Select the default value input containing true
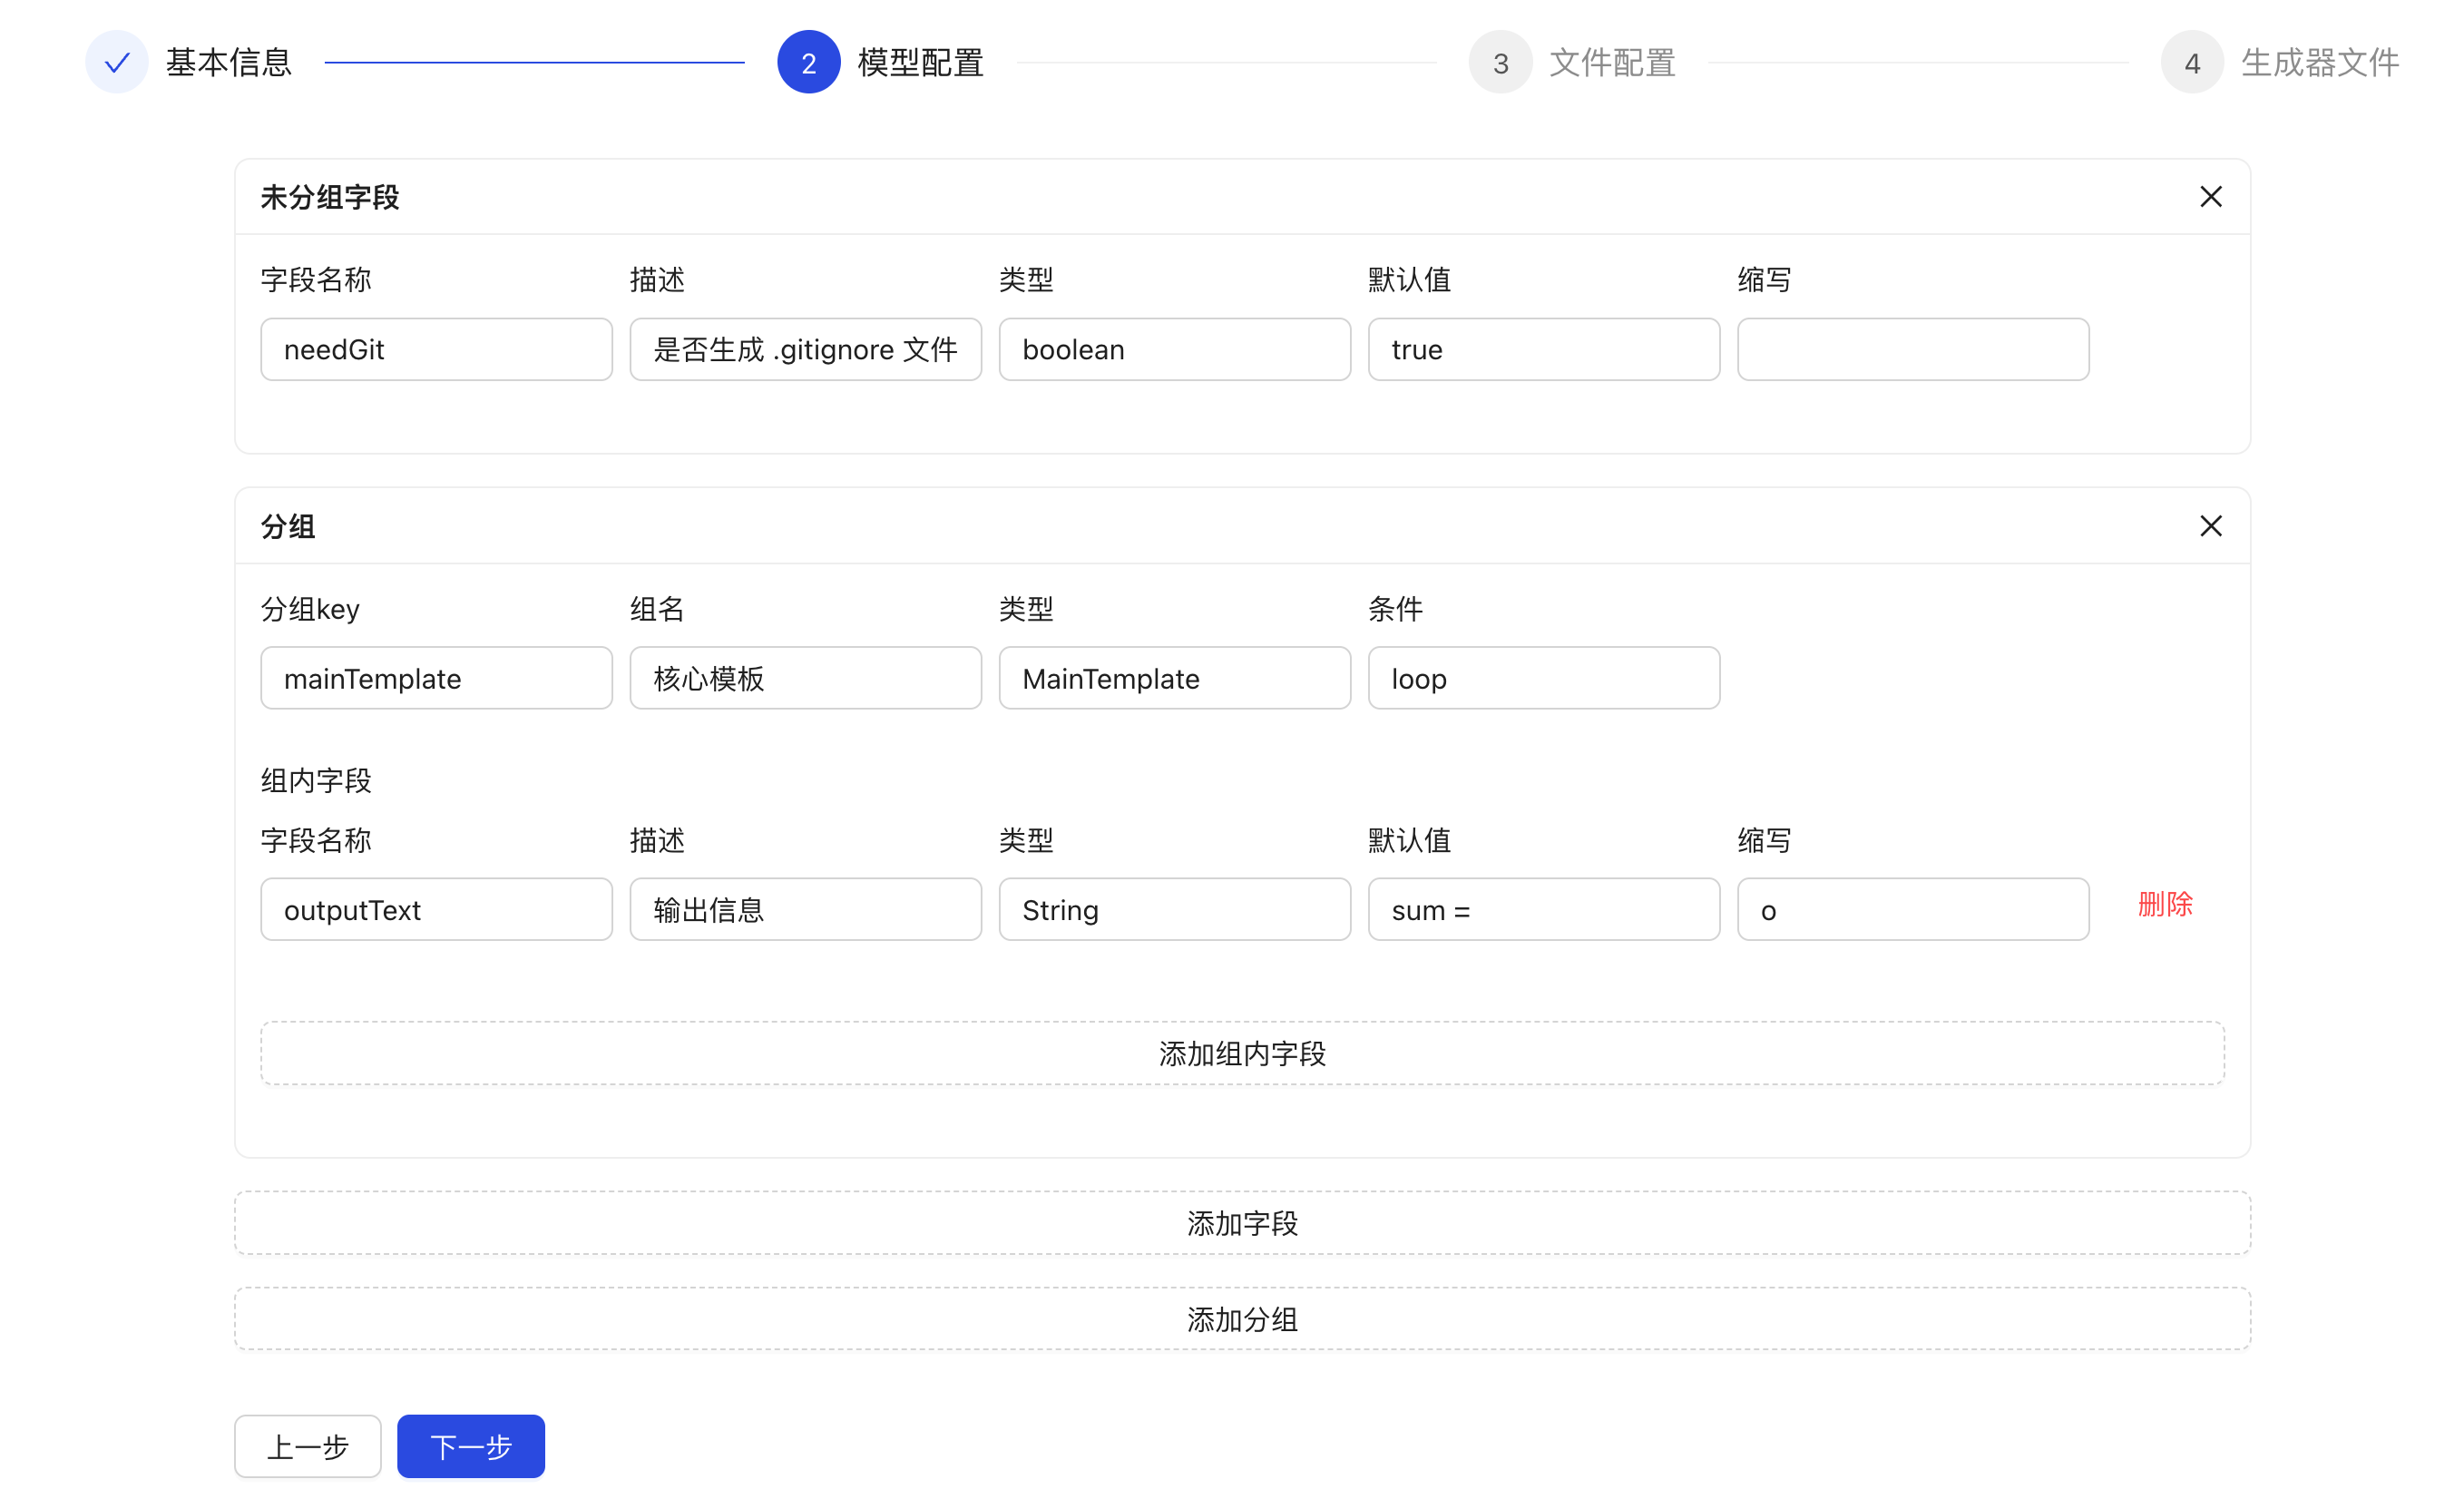The height and width of the screenshot is (1499, 2464). [x=1543, y=349]
